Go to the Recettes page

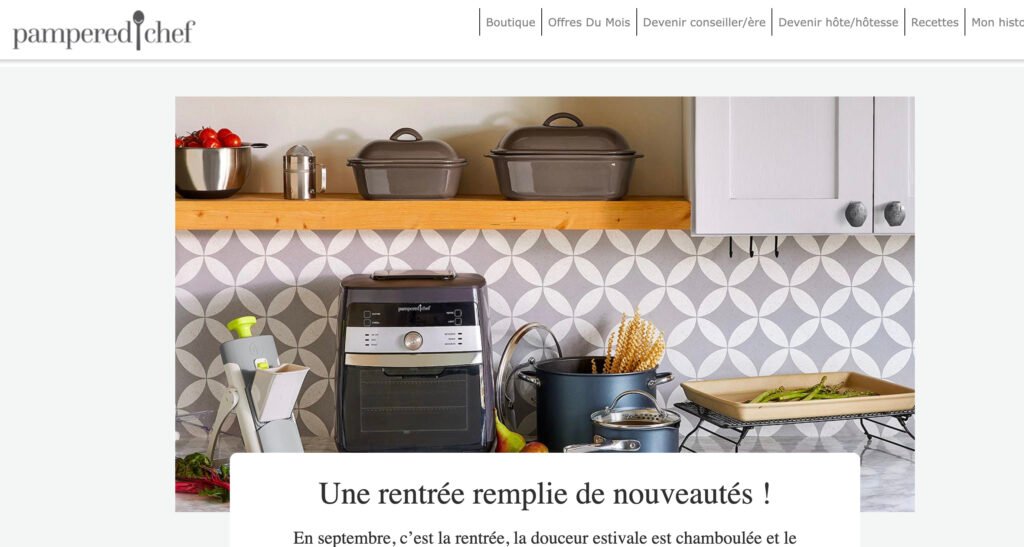[935, 22]
